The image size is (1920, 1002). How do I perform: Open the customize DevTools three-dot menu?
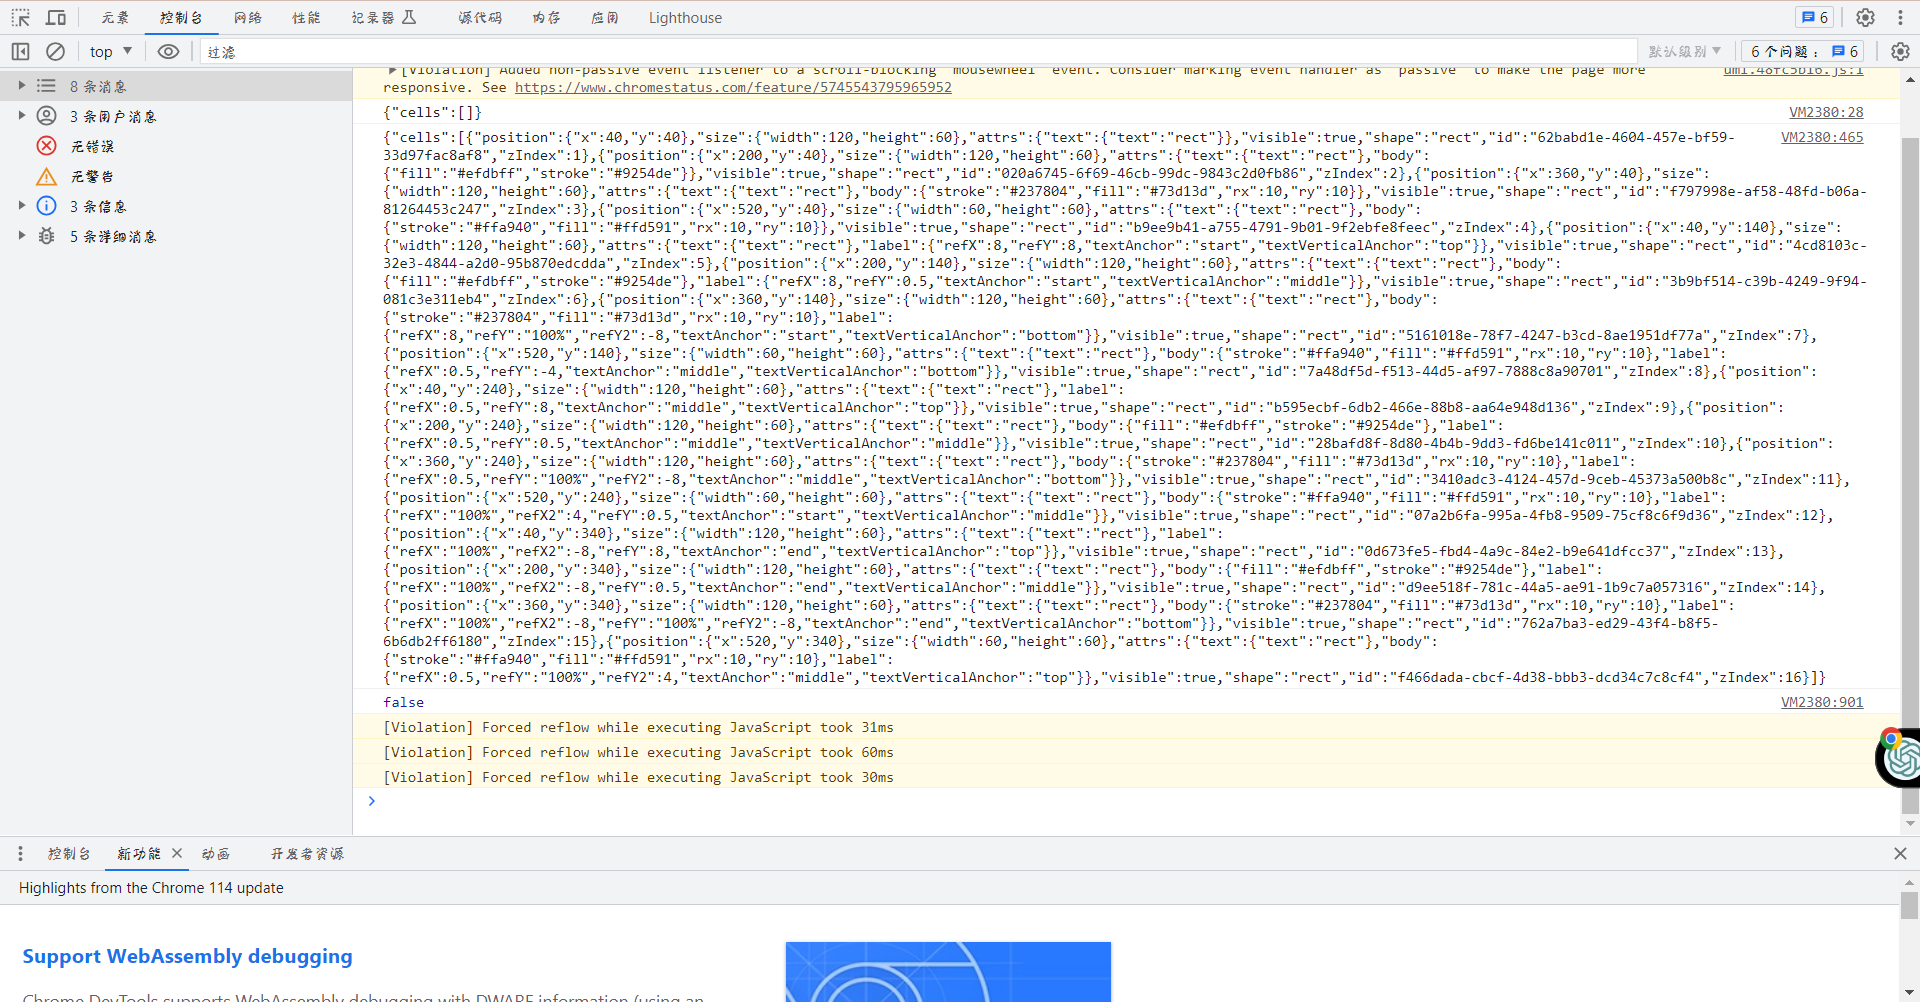tap(1902, 17)
